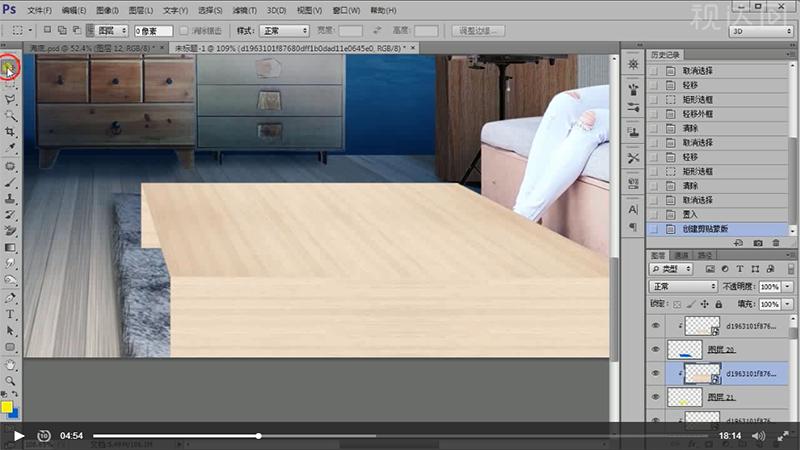Click the video progress slider handle
Screen dimensions: 800x450
(x=259, y=436)
